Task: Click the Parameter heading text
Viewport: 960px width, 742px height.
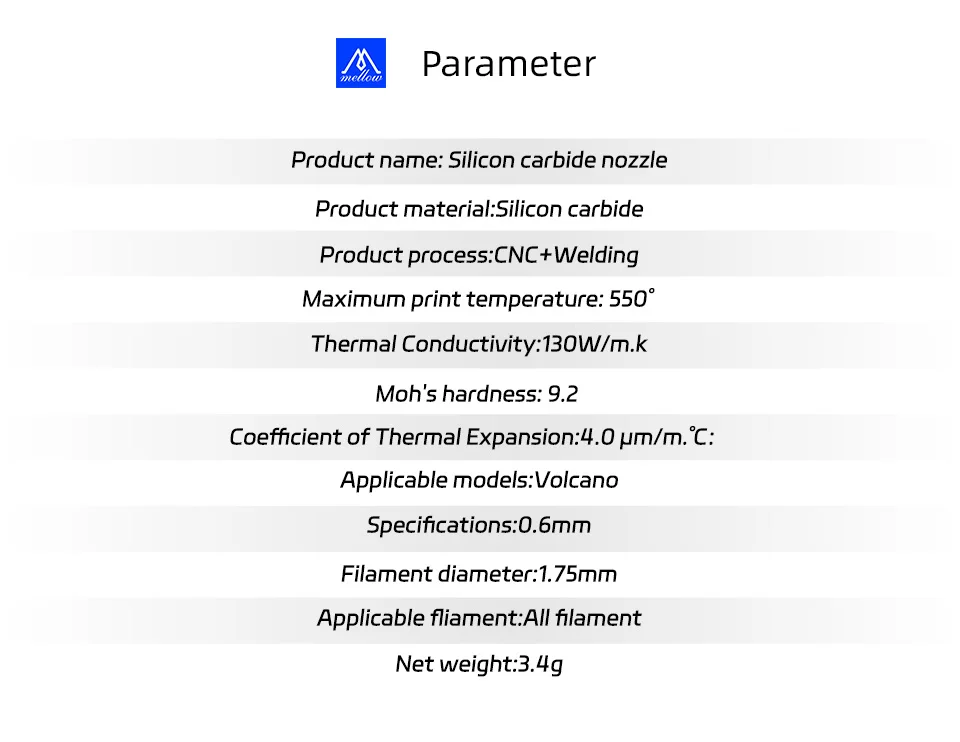Action: point(509,64)
